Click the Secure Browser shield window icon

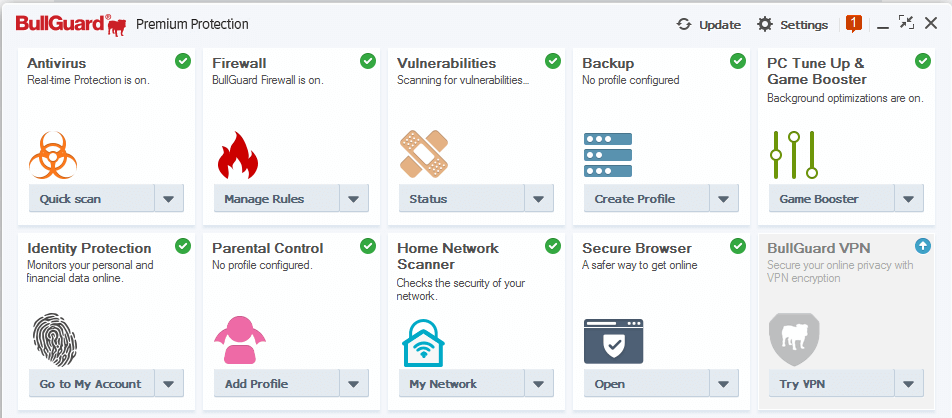[613, 341]
